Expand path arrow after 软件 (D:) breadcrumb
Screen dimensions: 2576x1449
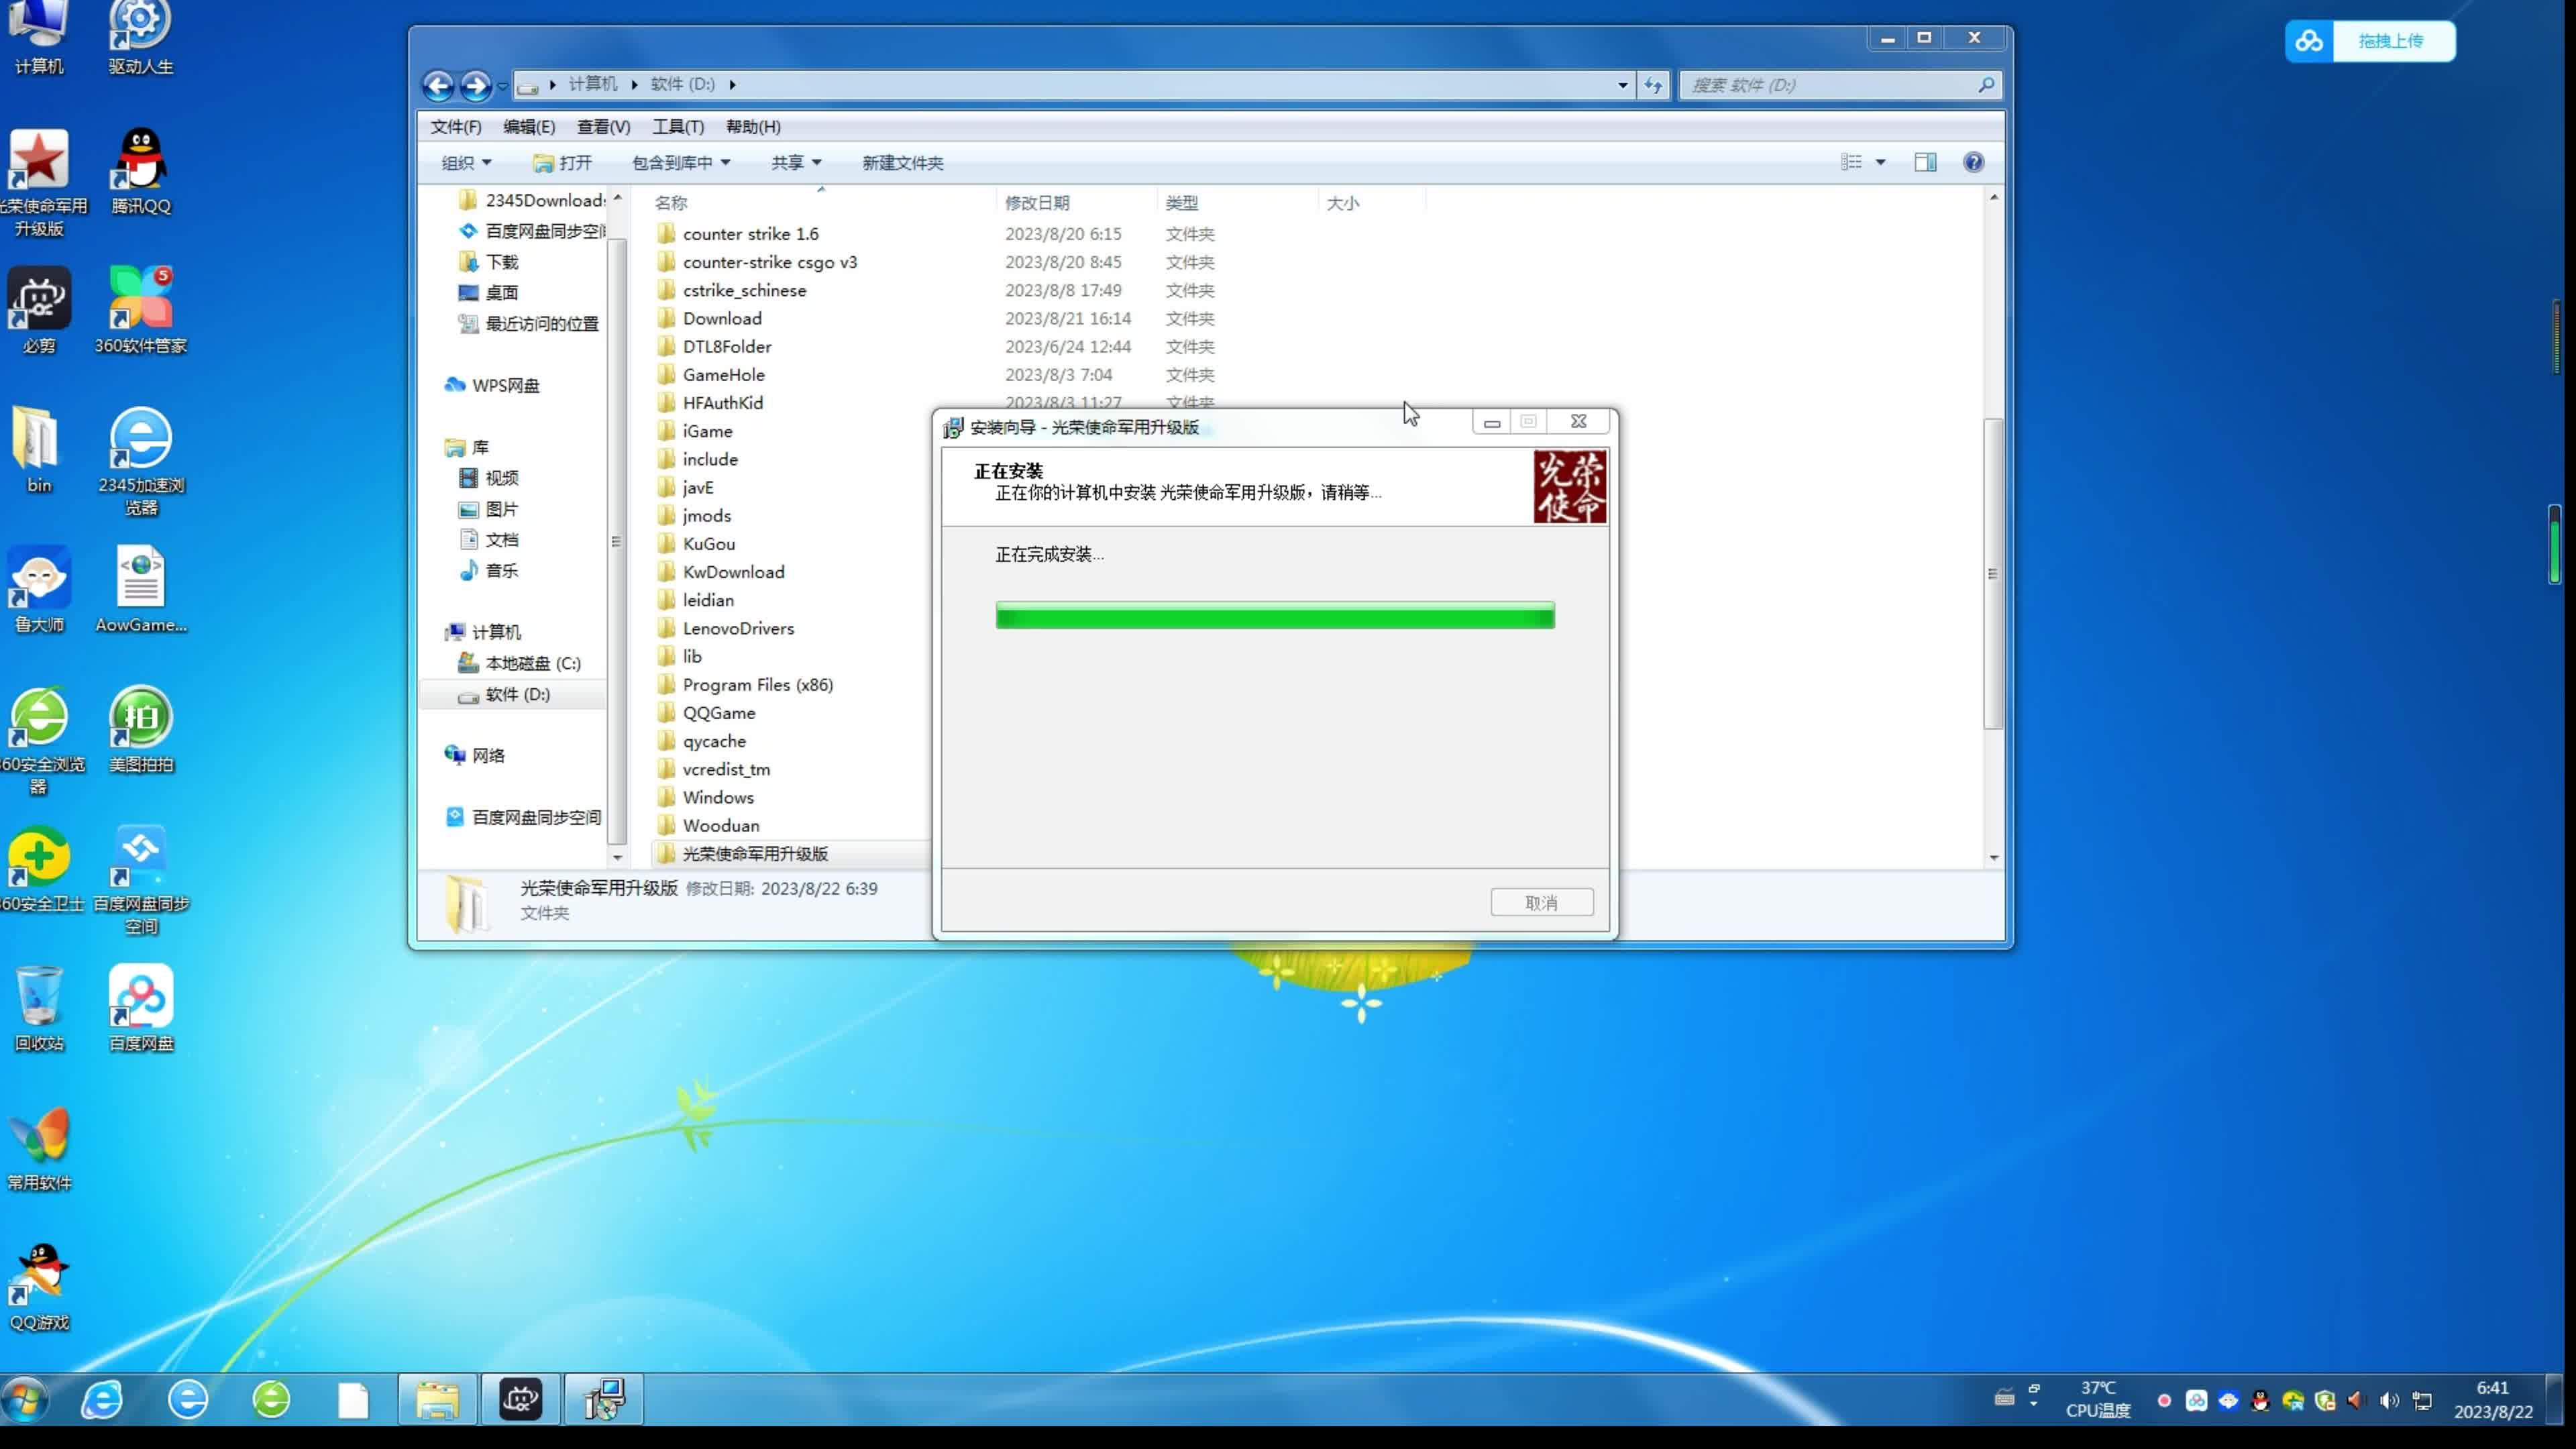pos(732,85)
